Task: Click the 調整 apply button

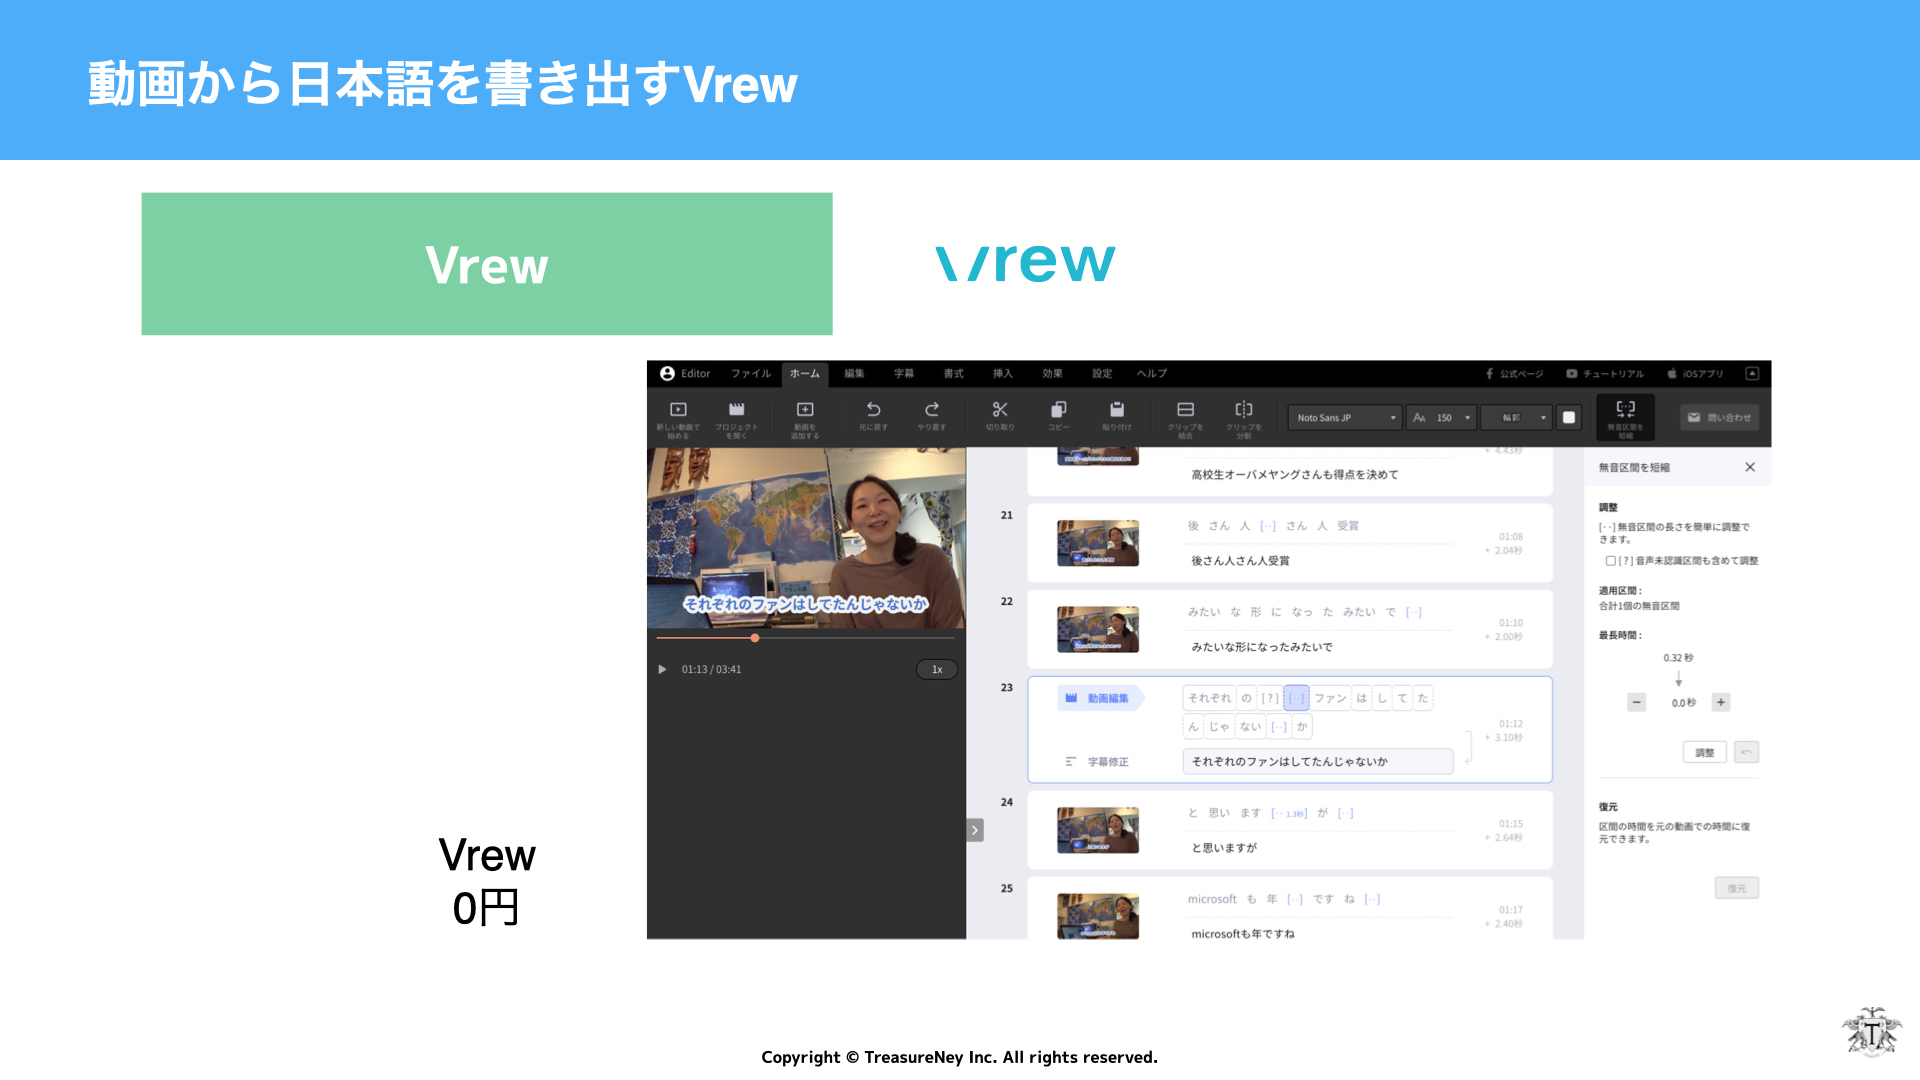Action: click(x=1705, y=752)
